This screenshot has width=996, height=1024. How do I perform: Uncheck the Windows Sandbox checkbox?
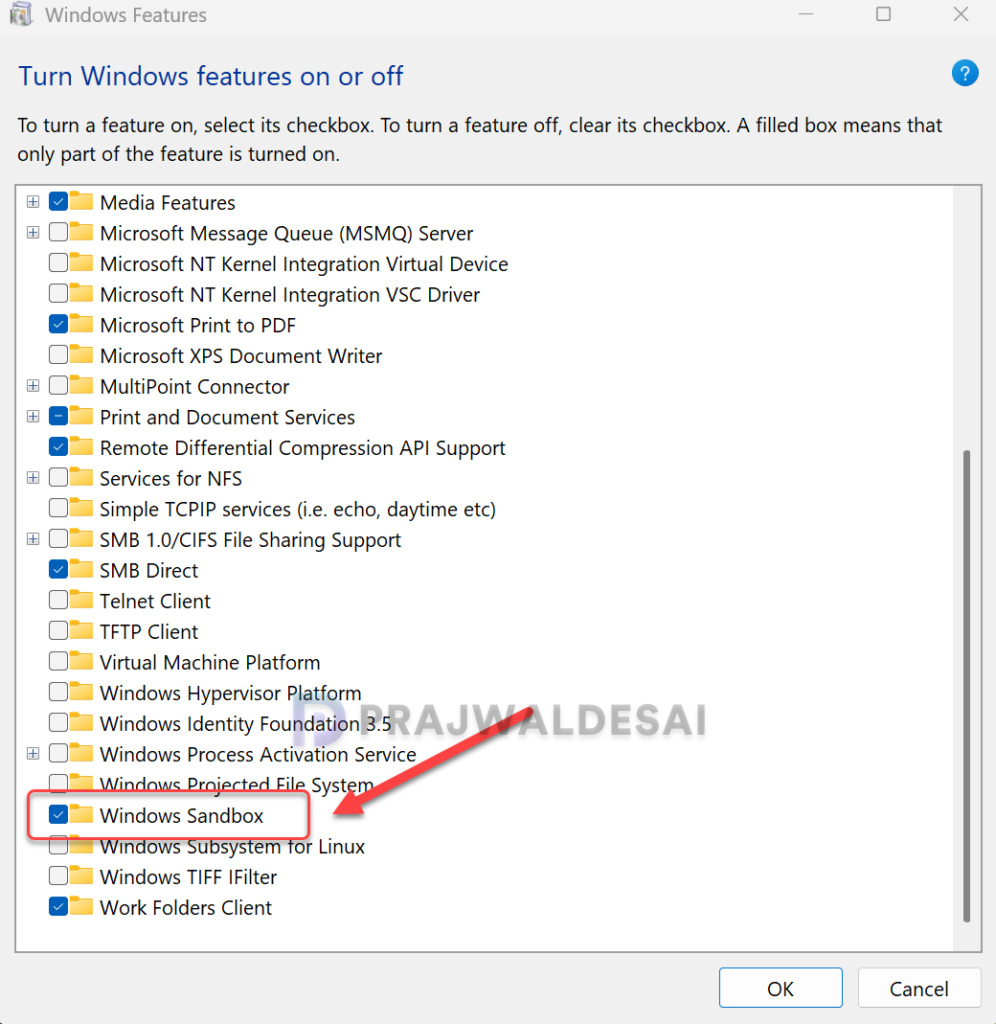pos(58,814)
